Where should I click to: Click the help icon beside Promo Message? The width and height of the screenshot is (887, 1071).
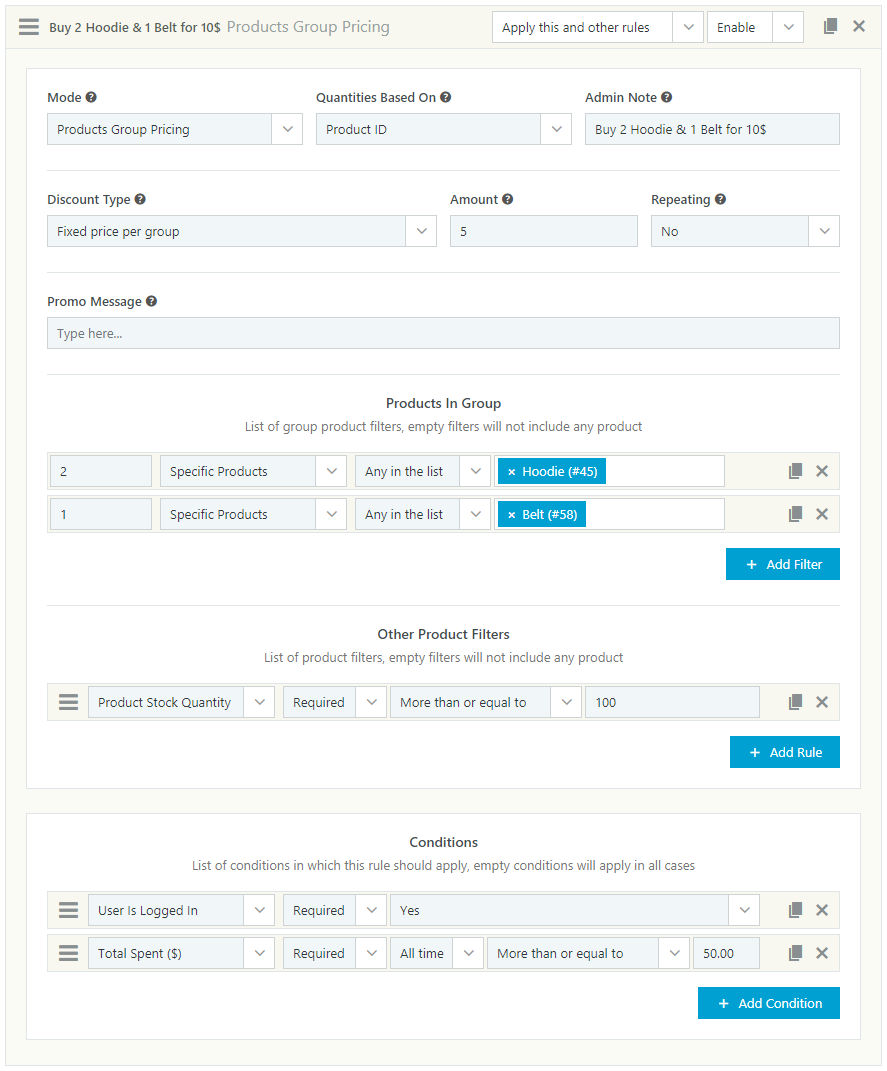coord(151,301)
